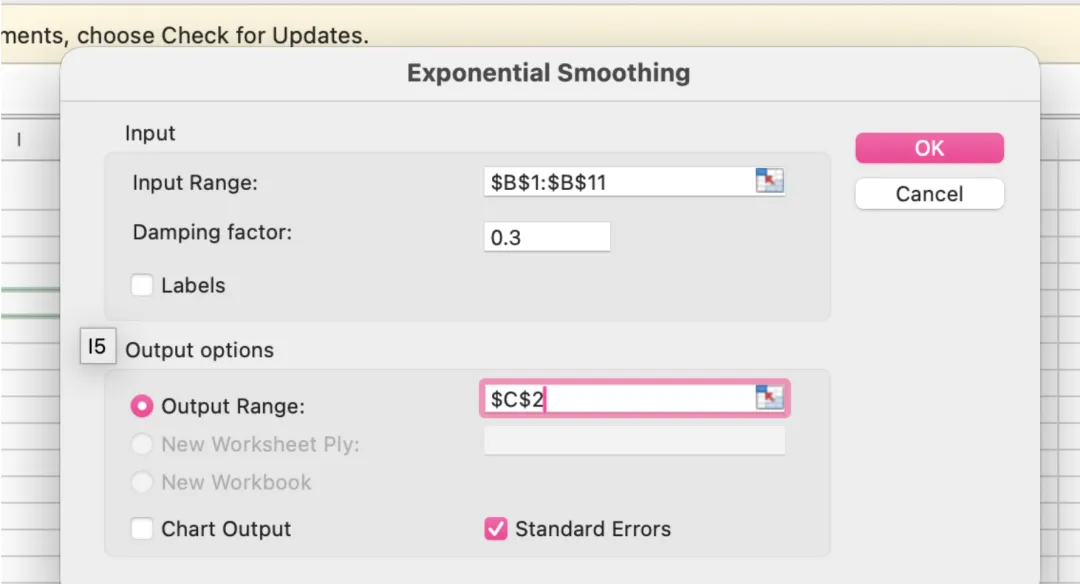
Task: Click the New Worksheet Ply name field
Action: pyautogui.click(x=634, y=442)
